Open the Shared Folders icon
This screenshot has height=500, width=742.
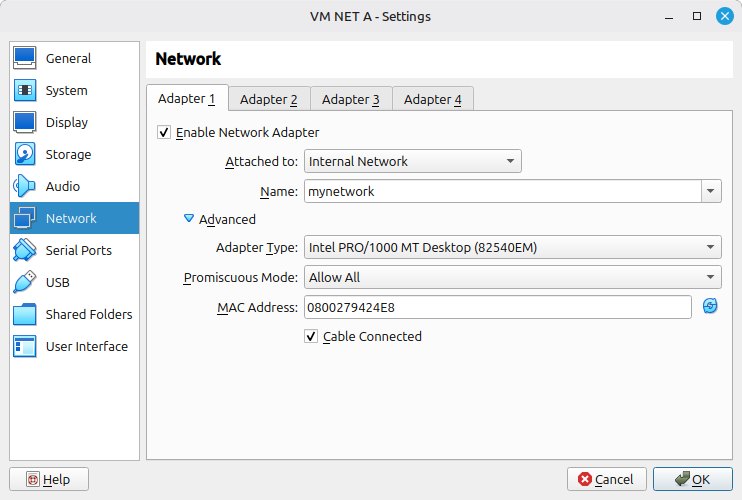[x=25, y=315]
